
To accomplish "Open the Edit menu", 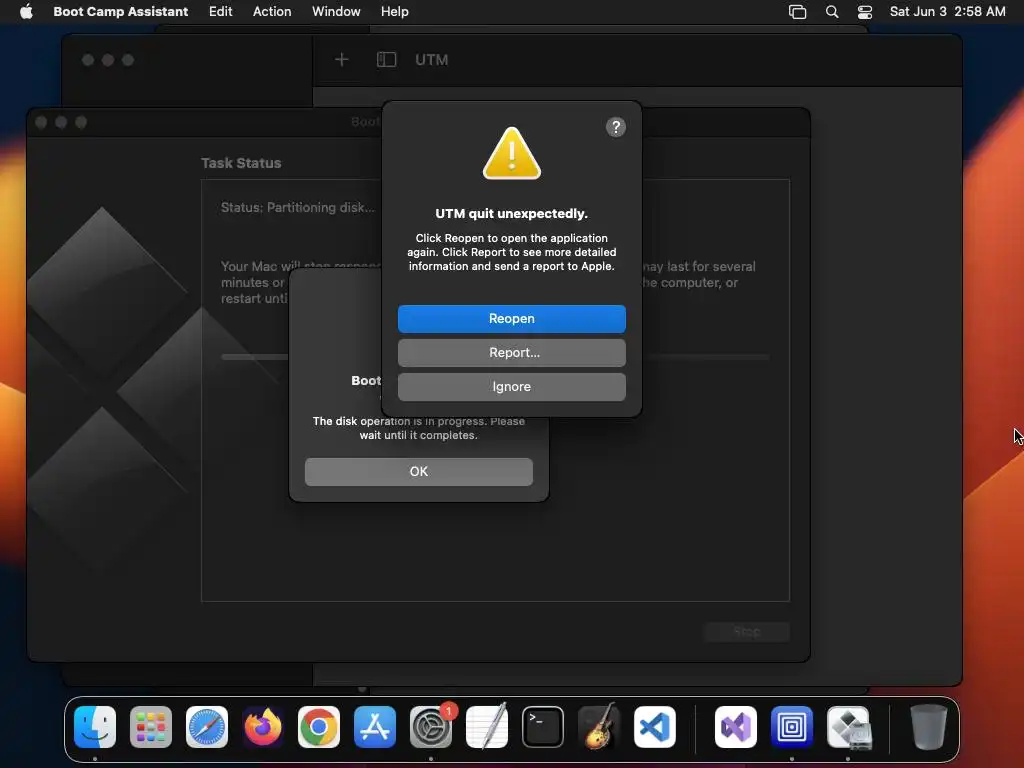I will (x=220, y=12).
